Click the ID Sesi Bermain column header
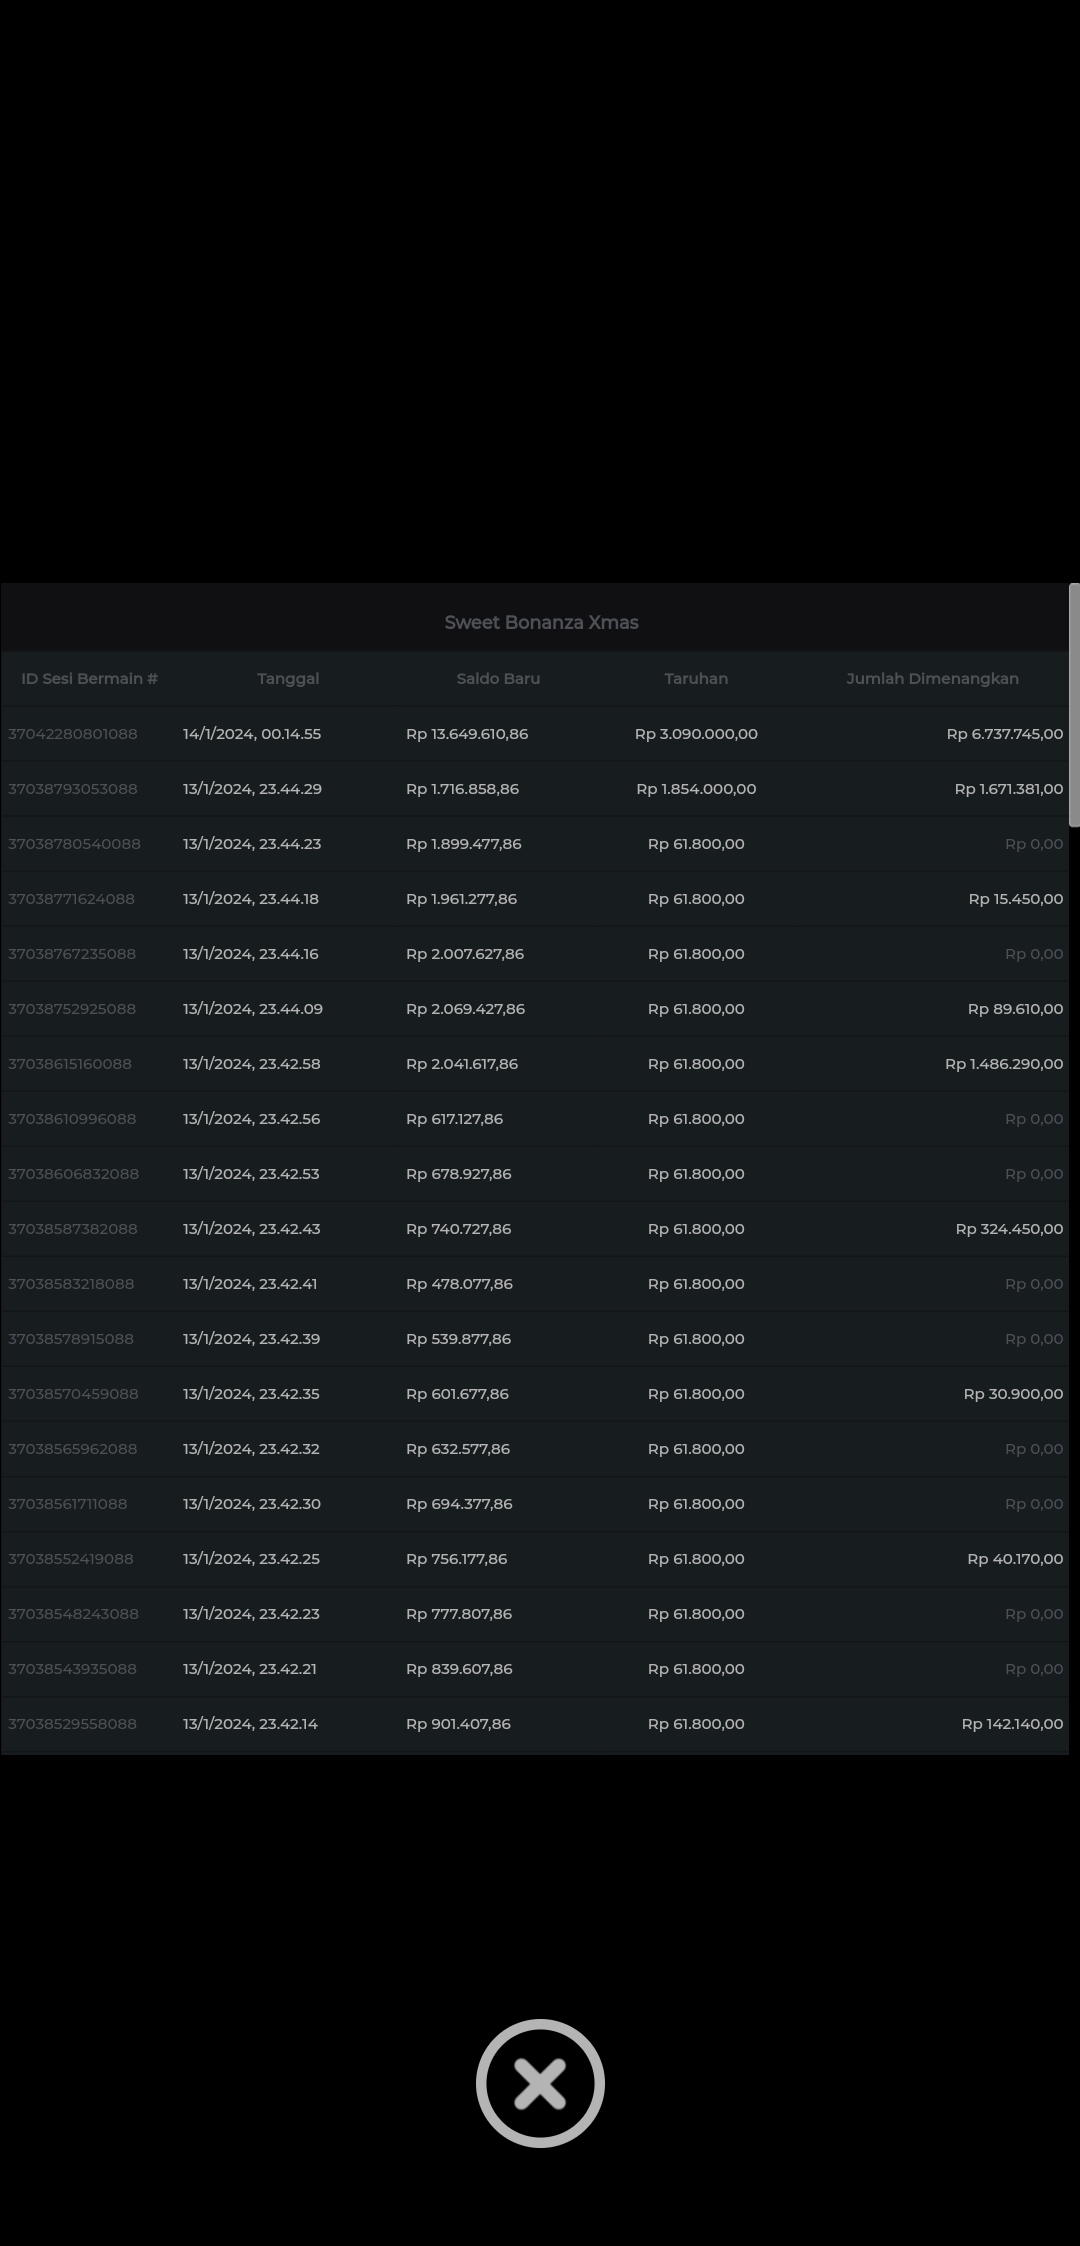 [x=90, y=679]
